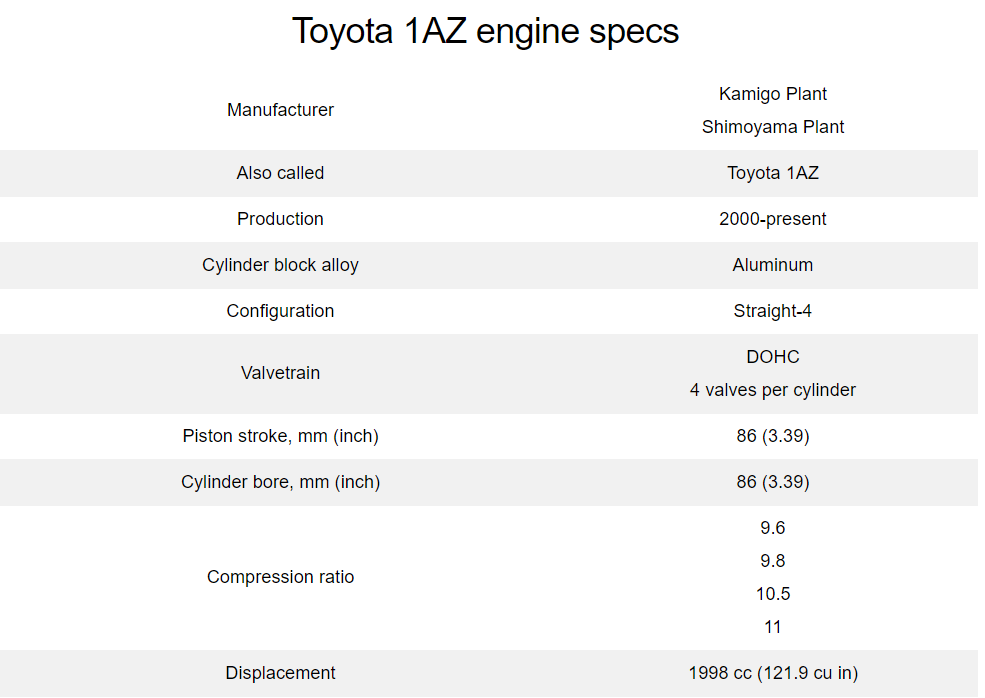The width and height of the screenshot is (985, 698).
Task: Select the Configuration row label
Action: click(280, 311)
